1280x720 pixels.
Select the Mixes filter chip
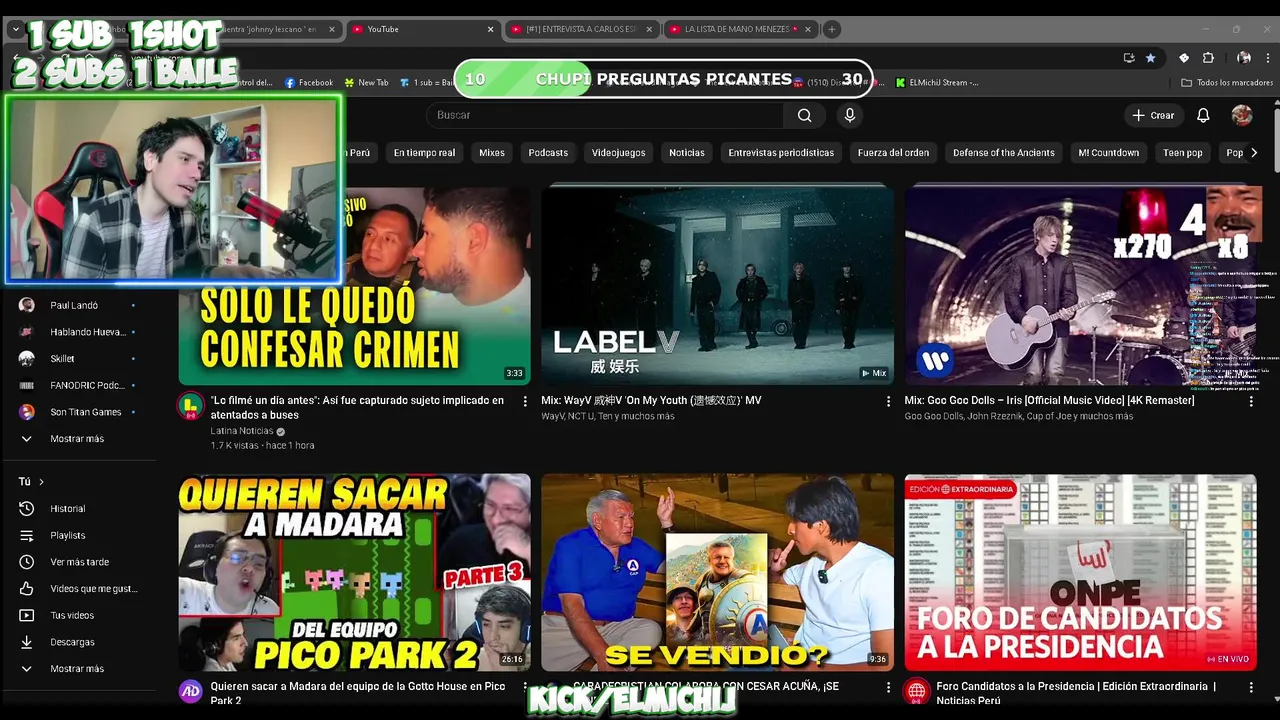(492, 153)
